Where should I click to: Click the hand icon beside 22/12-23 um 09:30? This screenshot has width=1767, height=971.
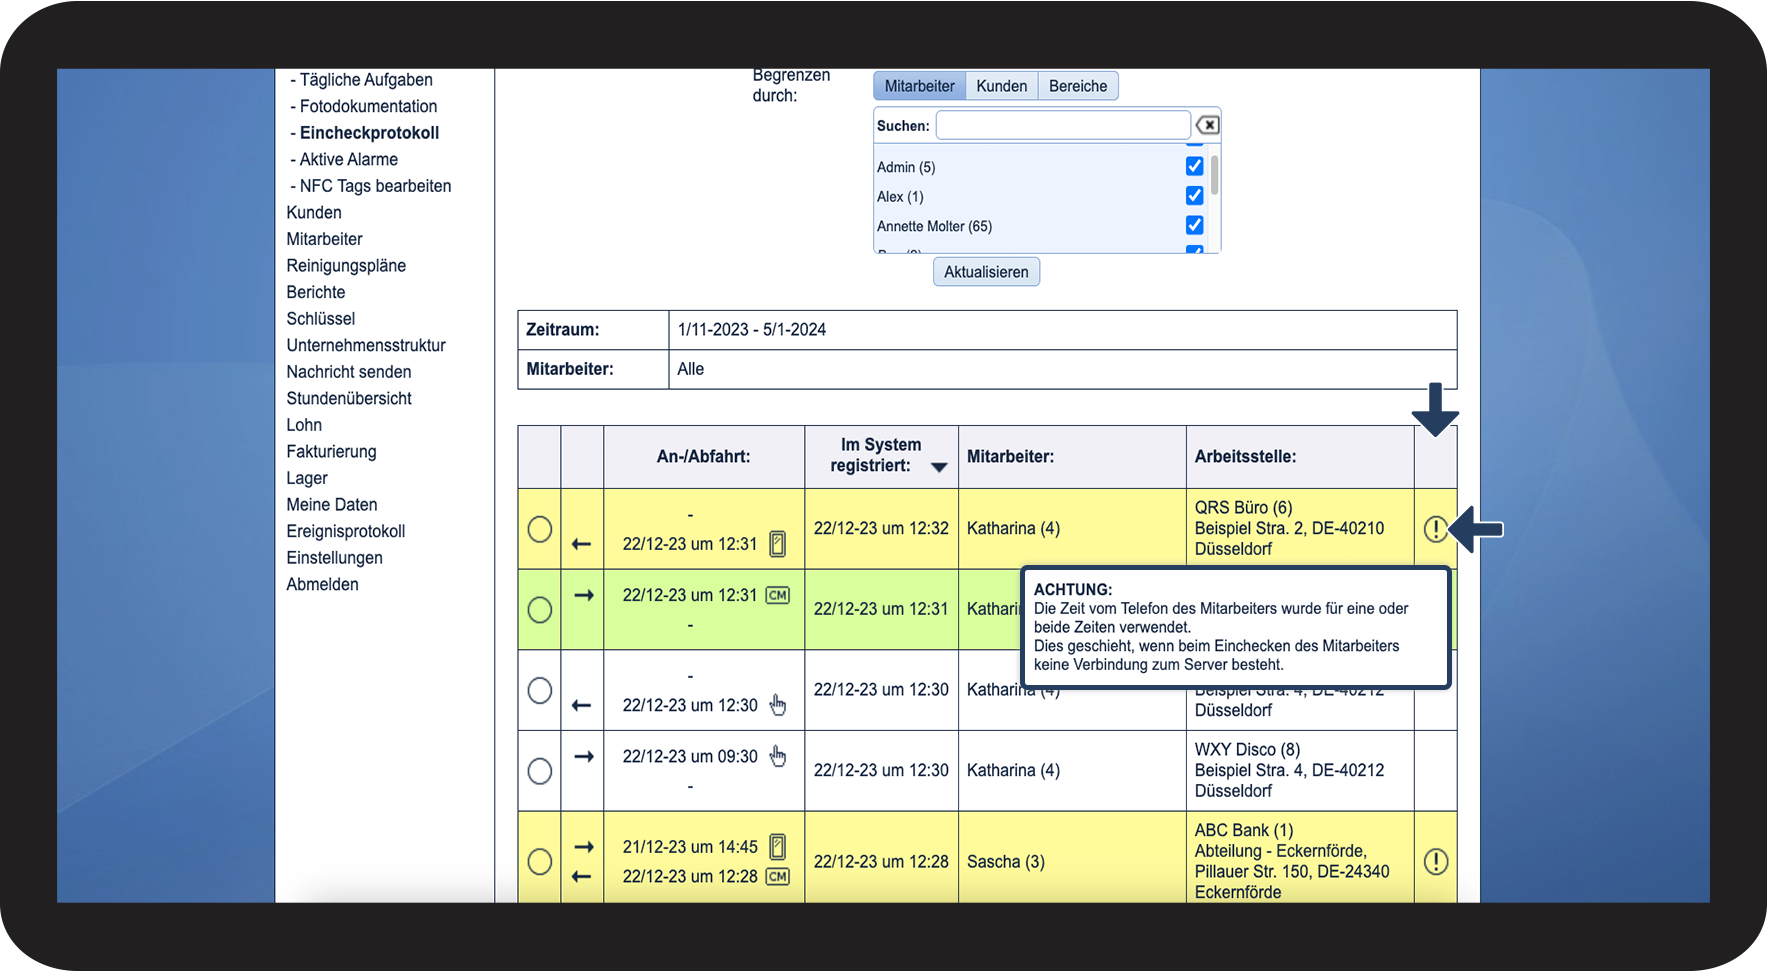(777, 756)
